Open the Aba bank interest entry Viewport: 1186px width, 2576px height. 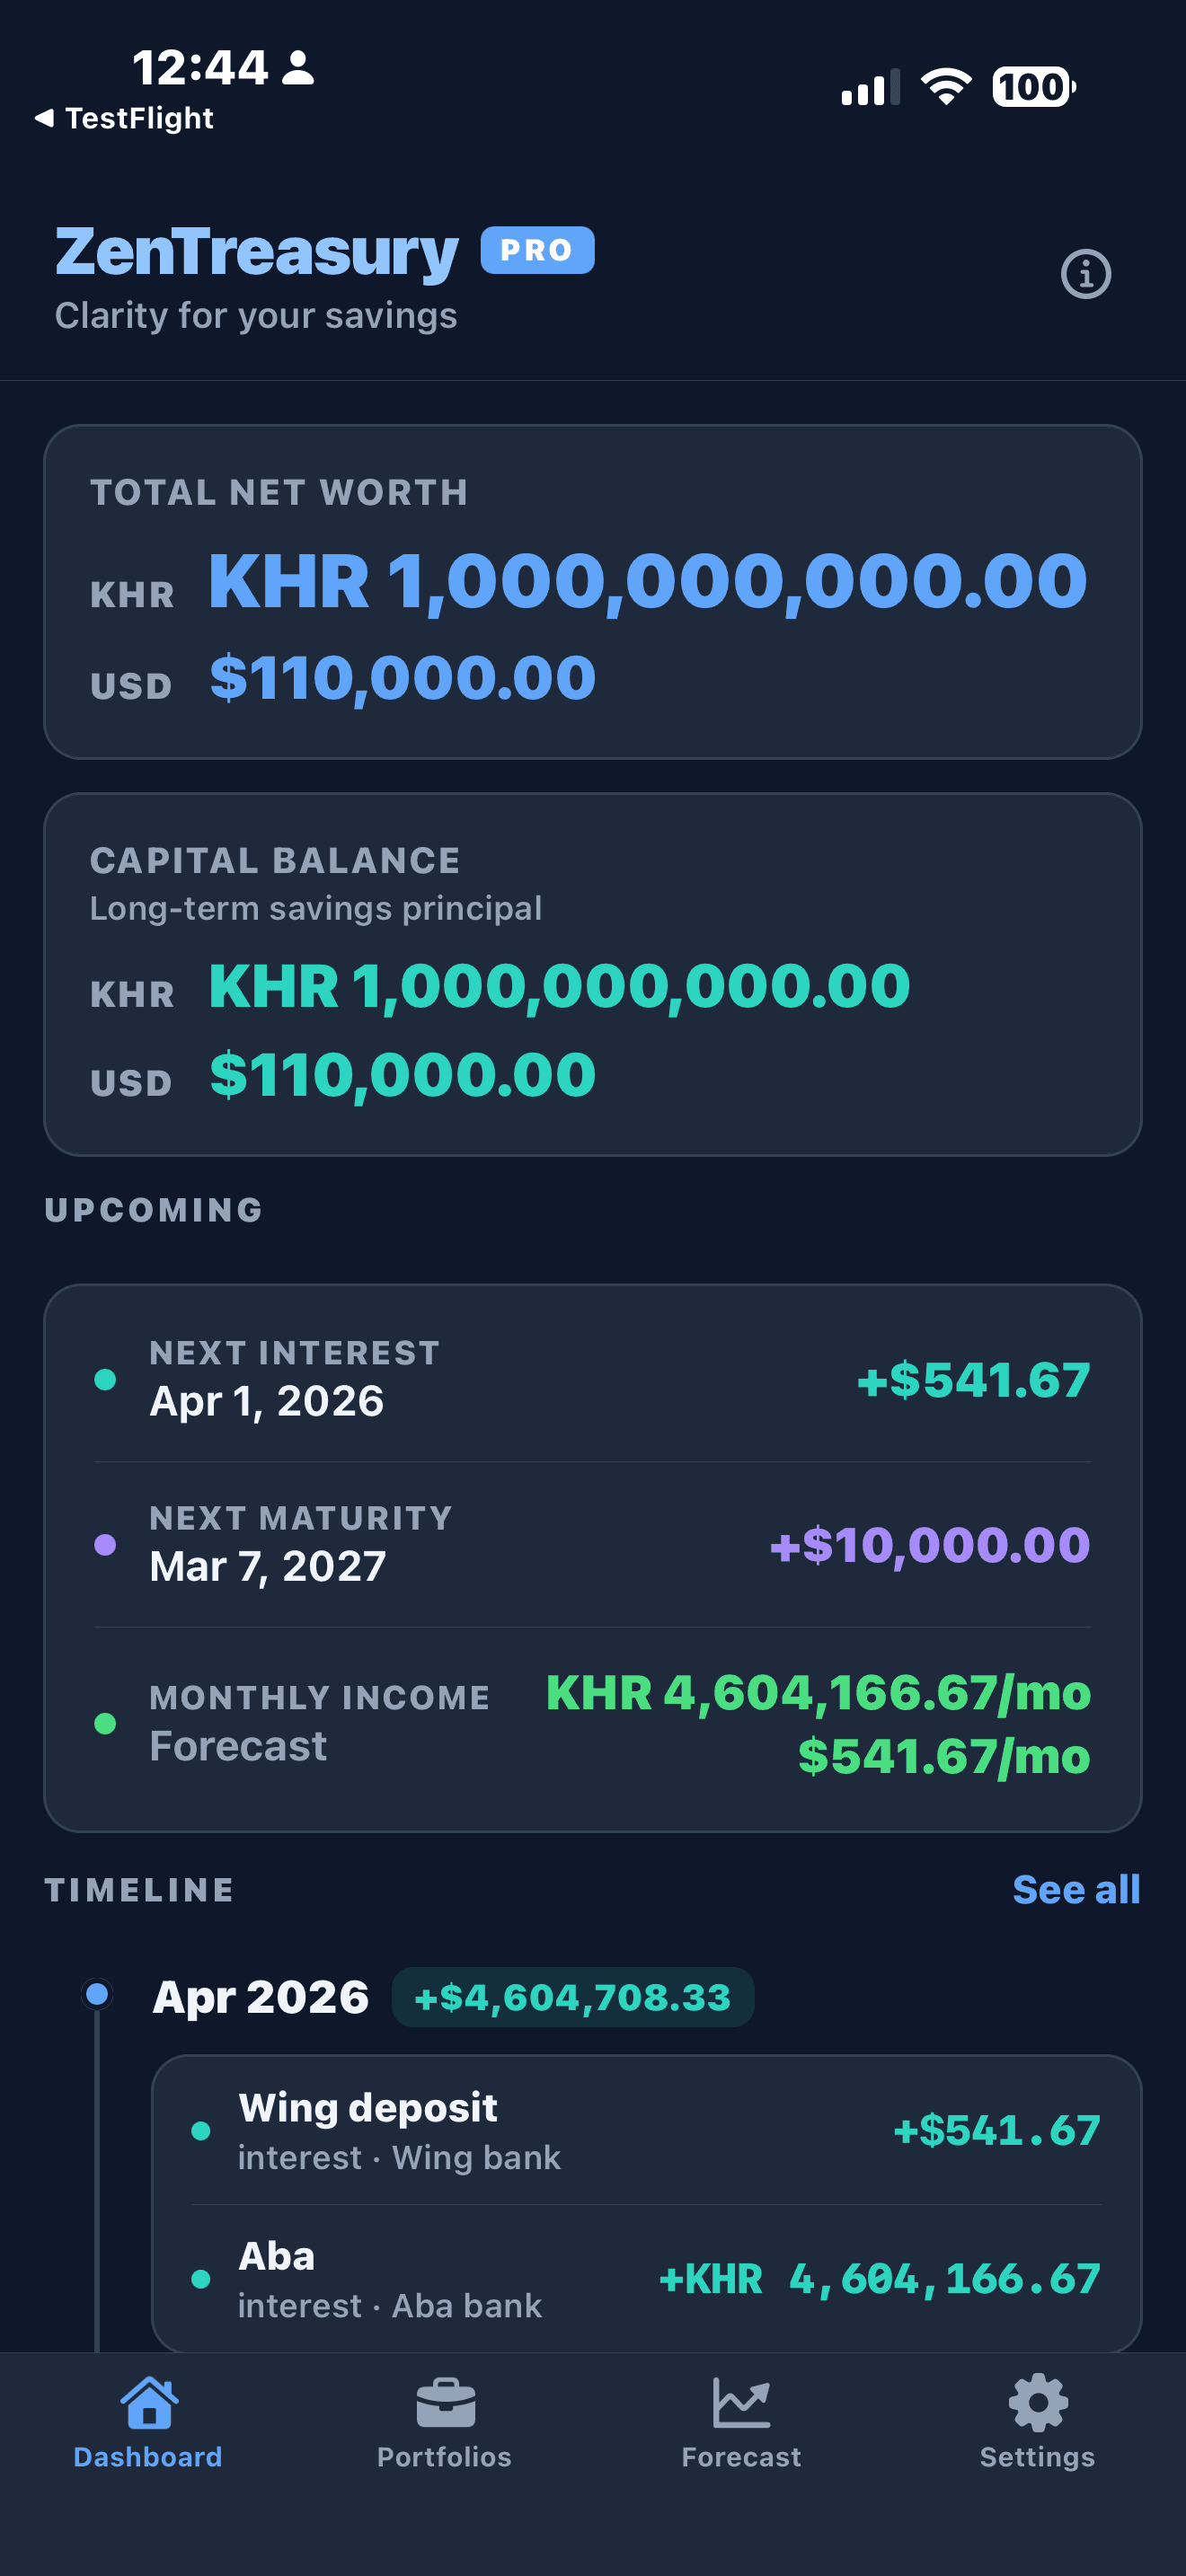point(646,2279)
